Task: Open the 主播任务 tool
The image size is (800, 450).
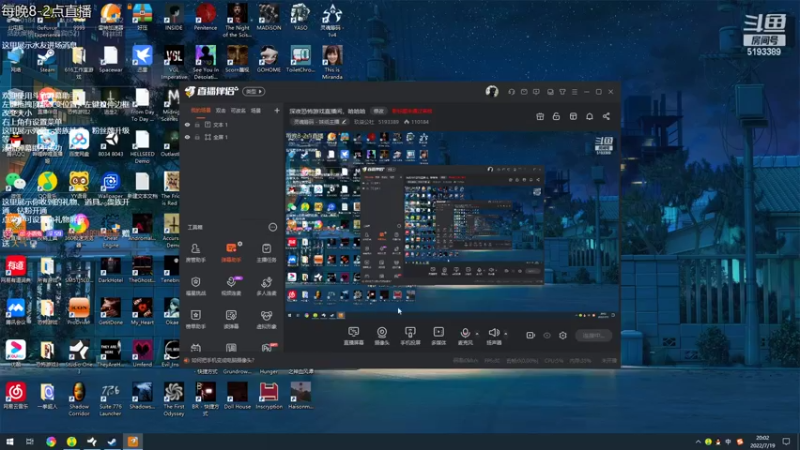Action: (266, 253)
